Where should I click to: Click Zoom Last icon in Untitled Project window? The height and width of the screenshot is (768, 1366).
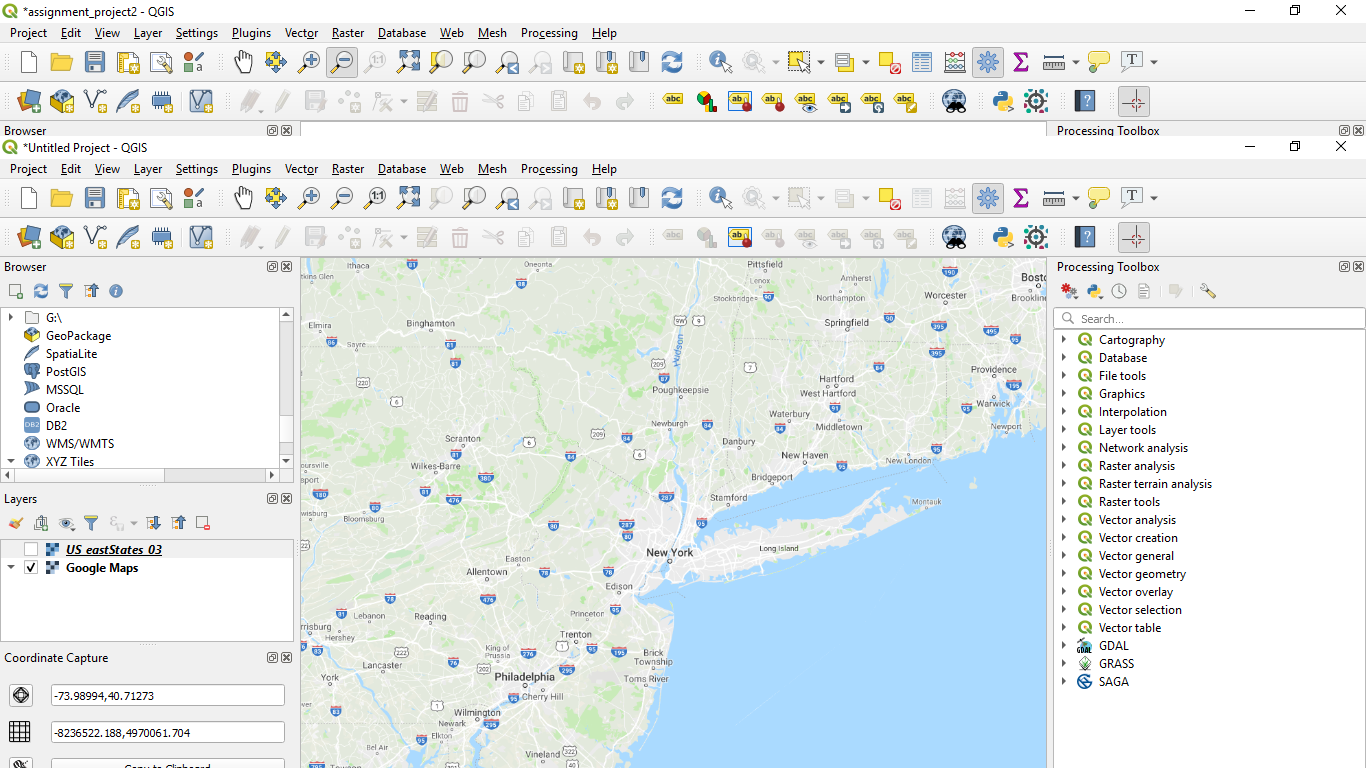point(507,198)
